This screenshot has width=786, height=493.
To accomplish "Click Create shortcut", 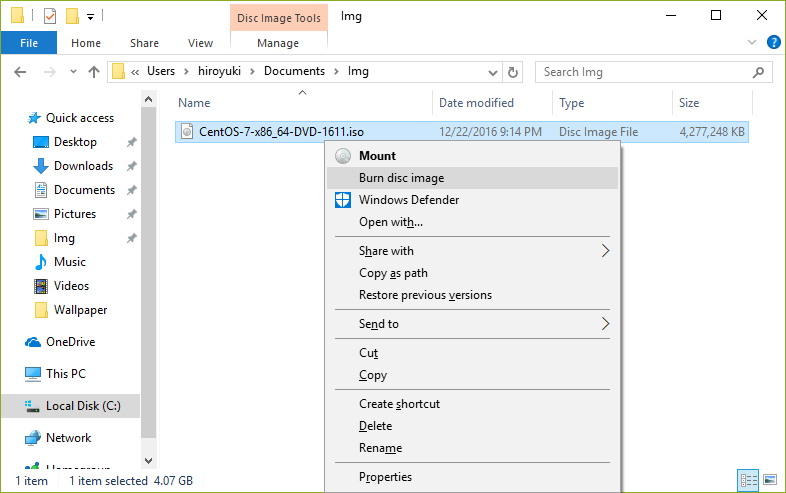I will pos(472,404).
